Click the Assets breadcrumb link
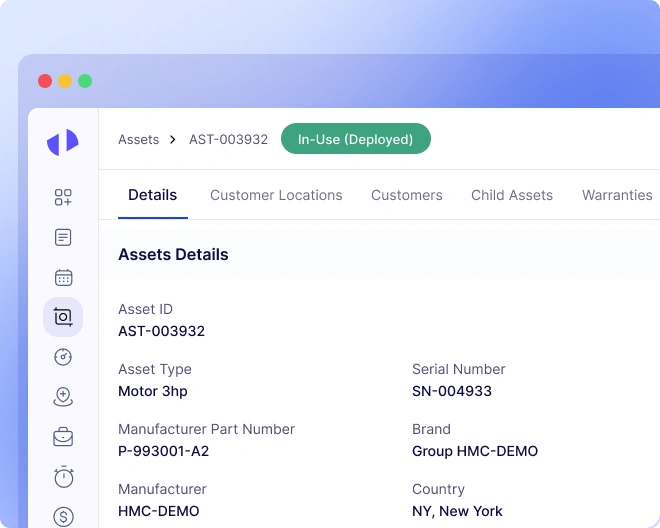The image size is (660, 528). [138, 139]
